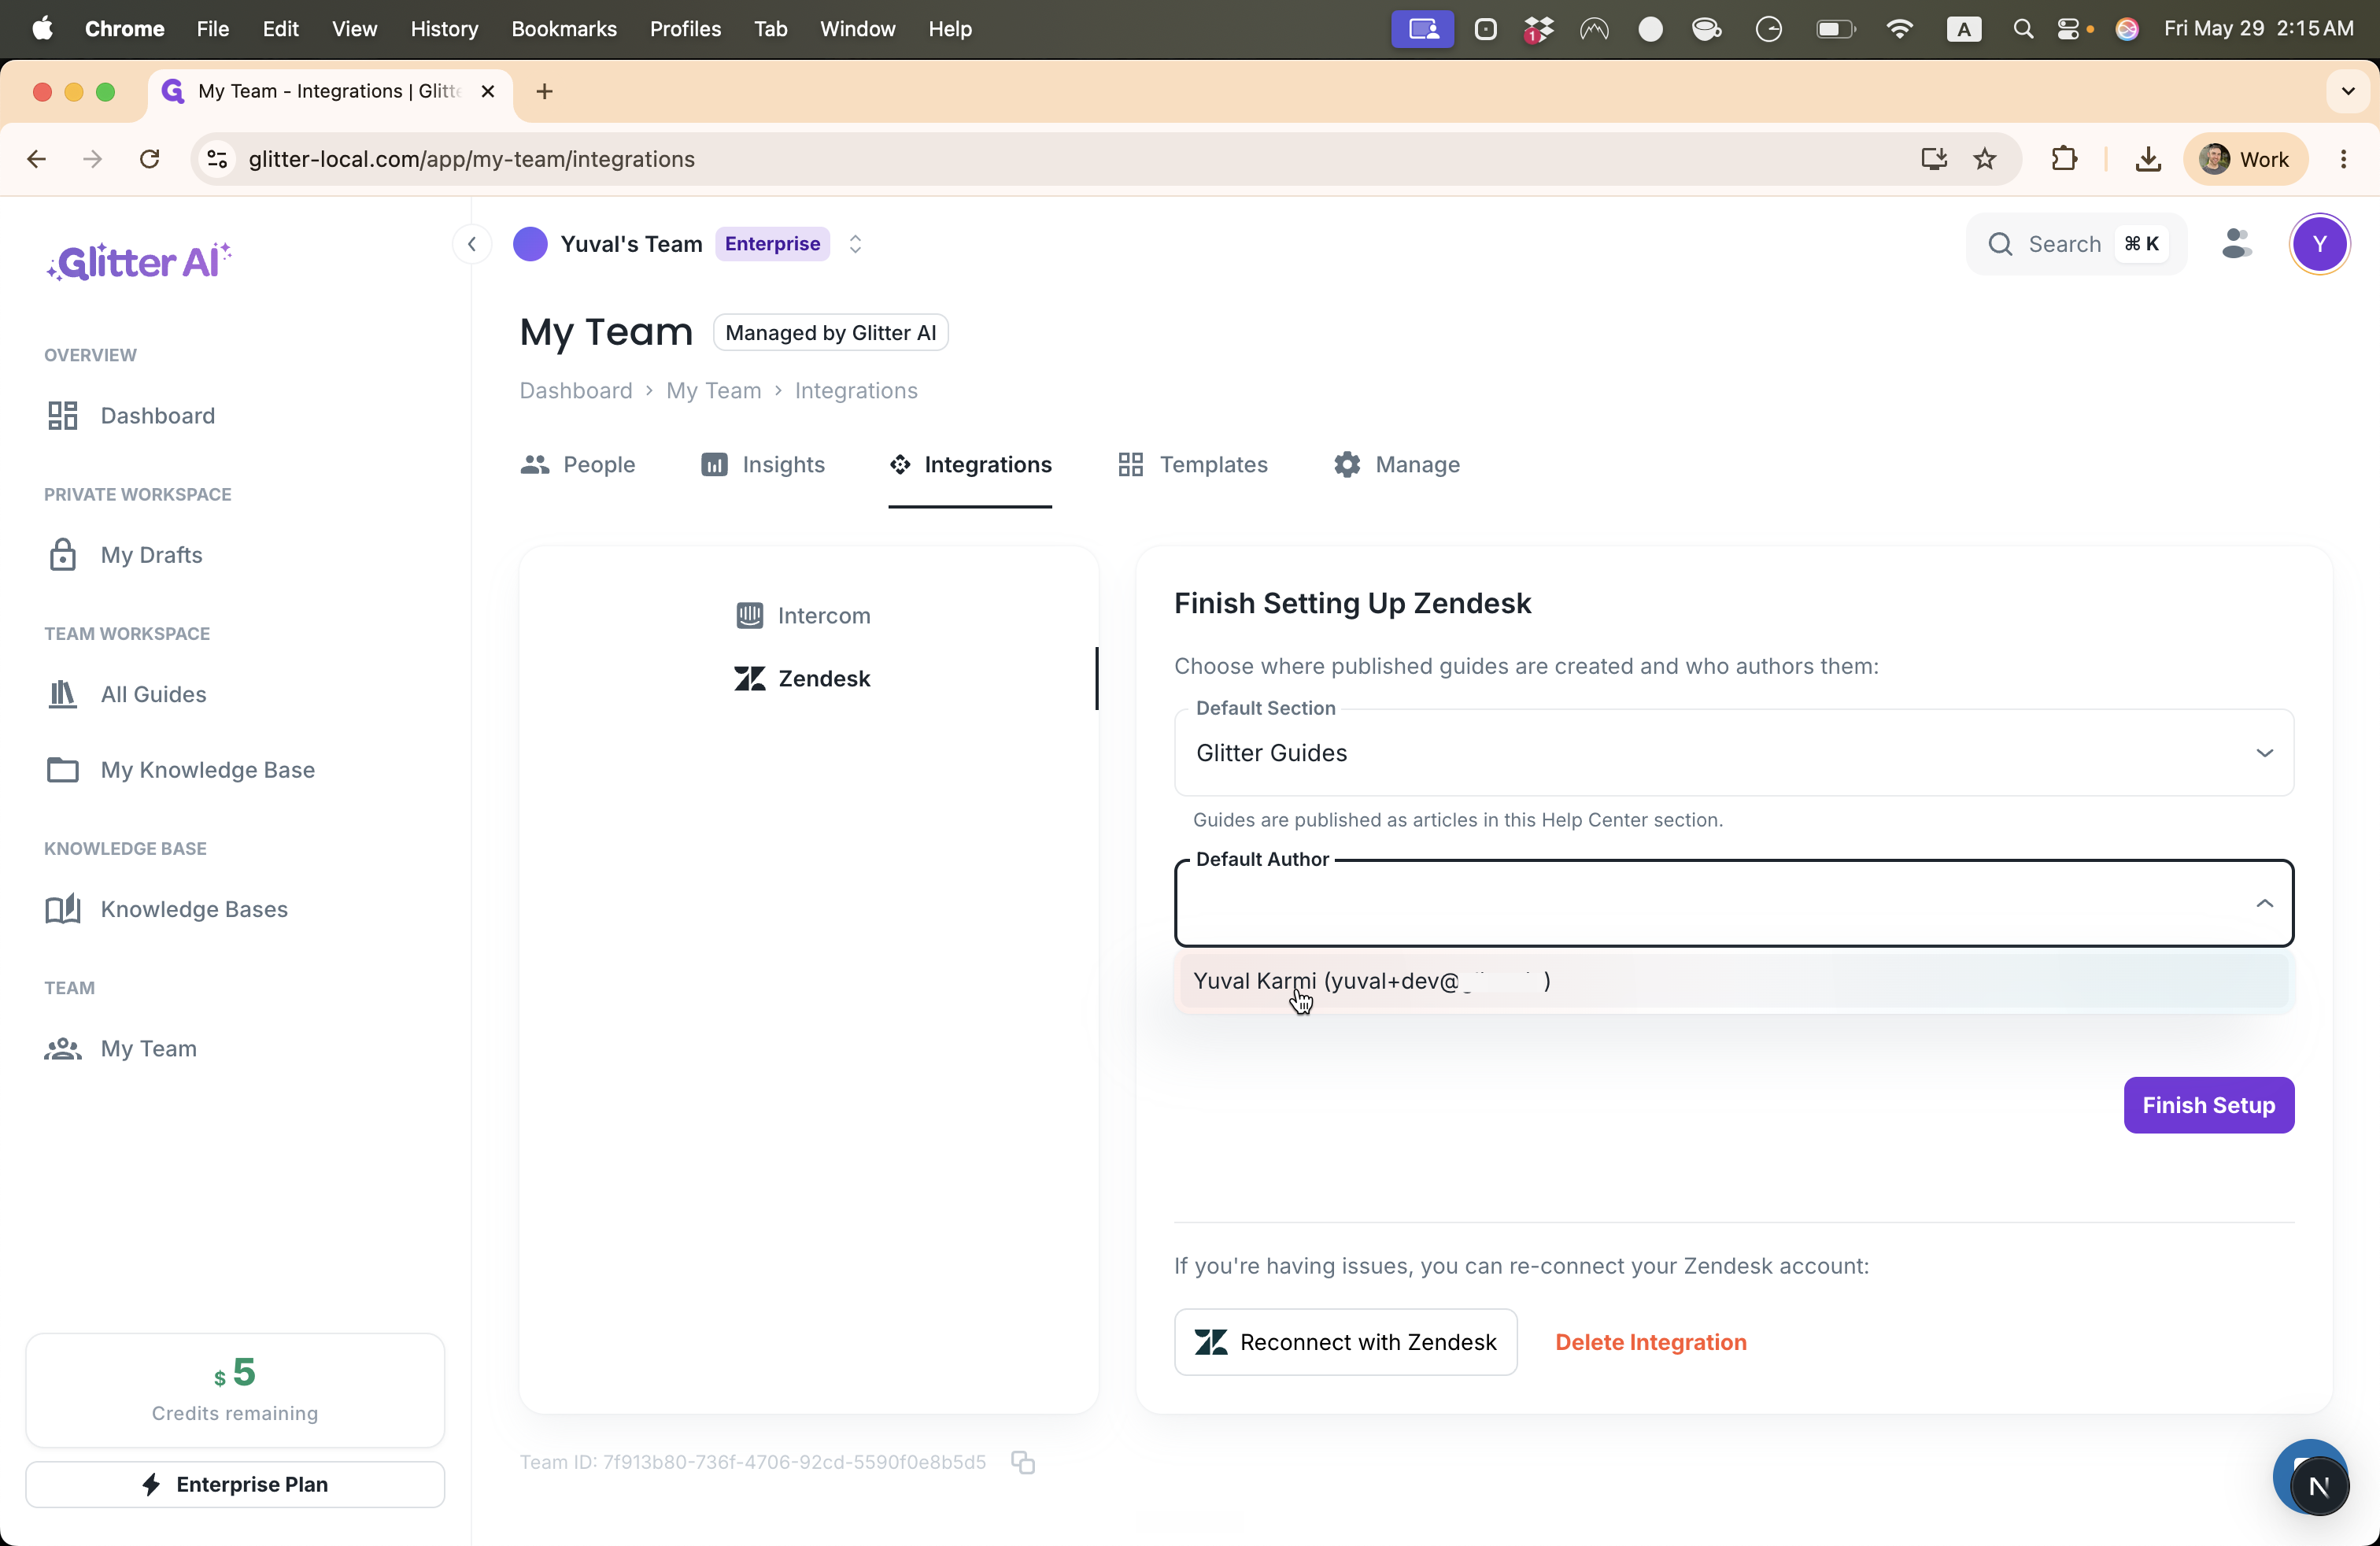This screenshot has width=2380, height=1546.
Task: Open a new browser tab
Action: pos(544,92)
